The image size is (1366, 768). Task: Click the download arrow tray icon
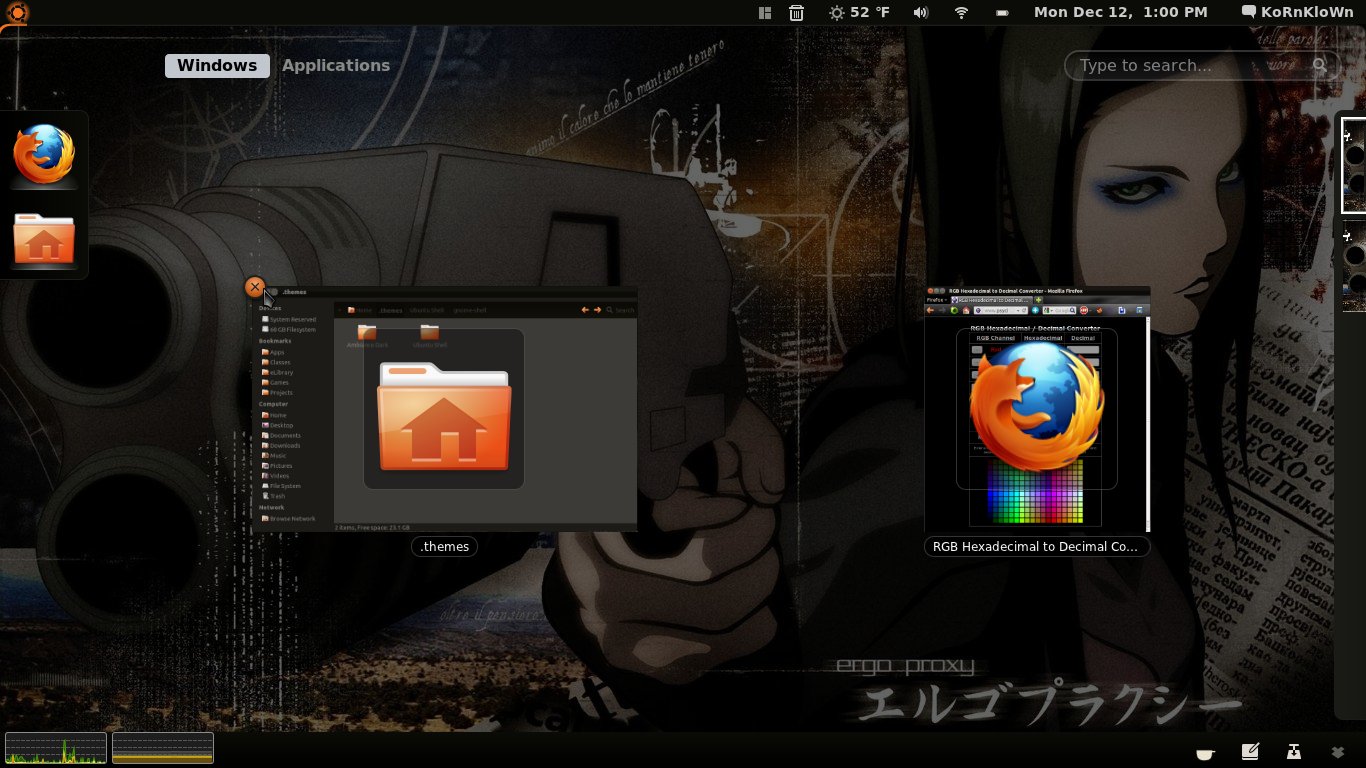1294,751
